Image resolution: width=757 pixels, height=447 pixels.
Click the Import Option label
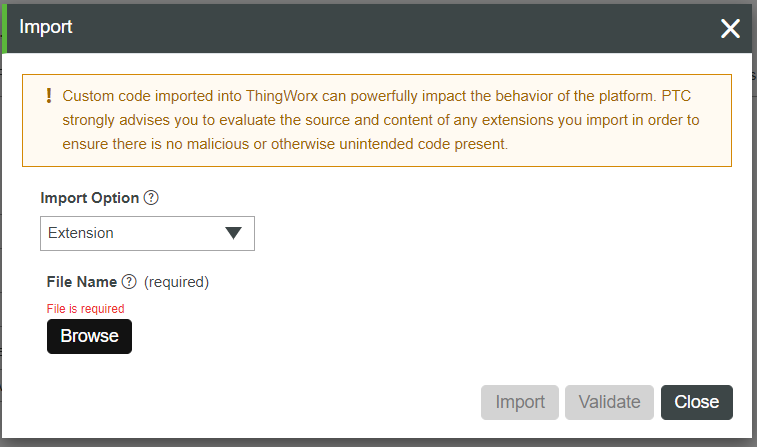(x=90, y=198)
